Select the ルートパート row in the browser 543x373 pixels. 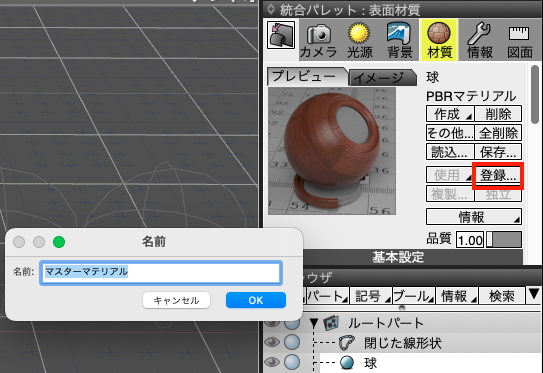pyautogui.click(x=402, y=323)
